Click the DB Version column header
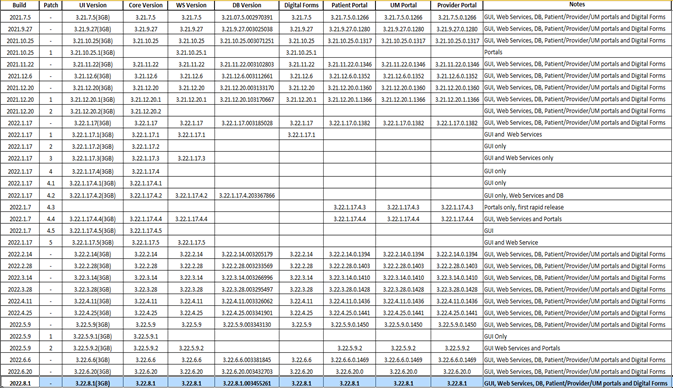 [x=247, y=6]
